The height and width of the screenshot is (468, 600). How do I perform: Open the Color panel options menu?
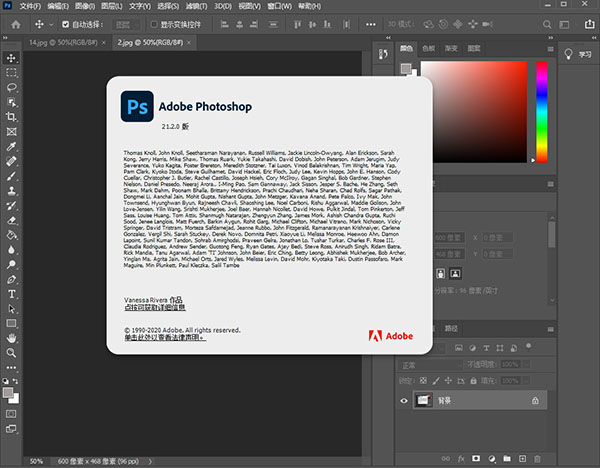click(x=551, y=49)
